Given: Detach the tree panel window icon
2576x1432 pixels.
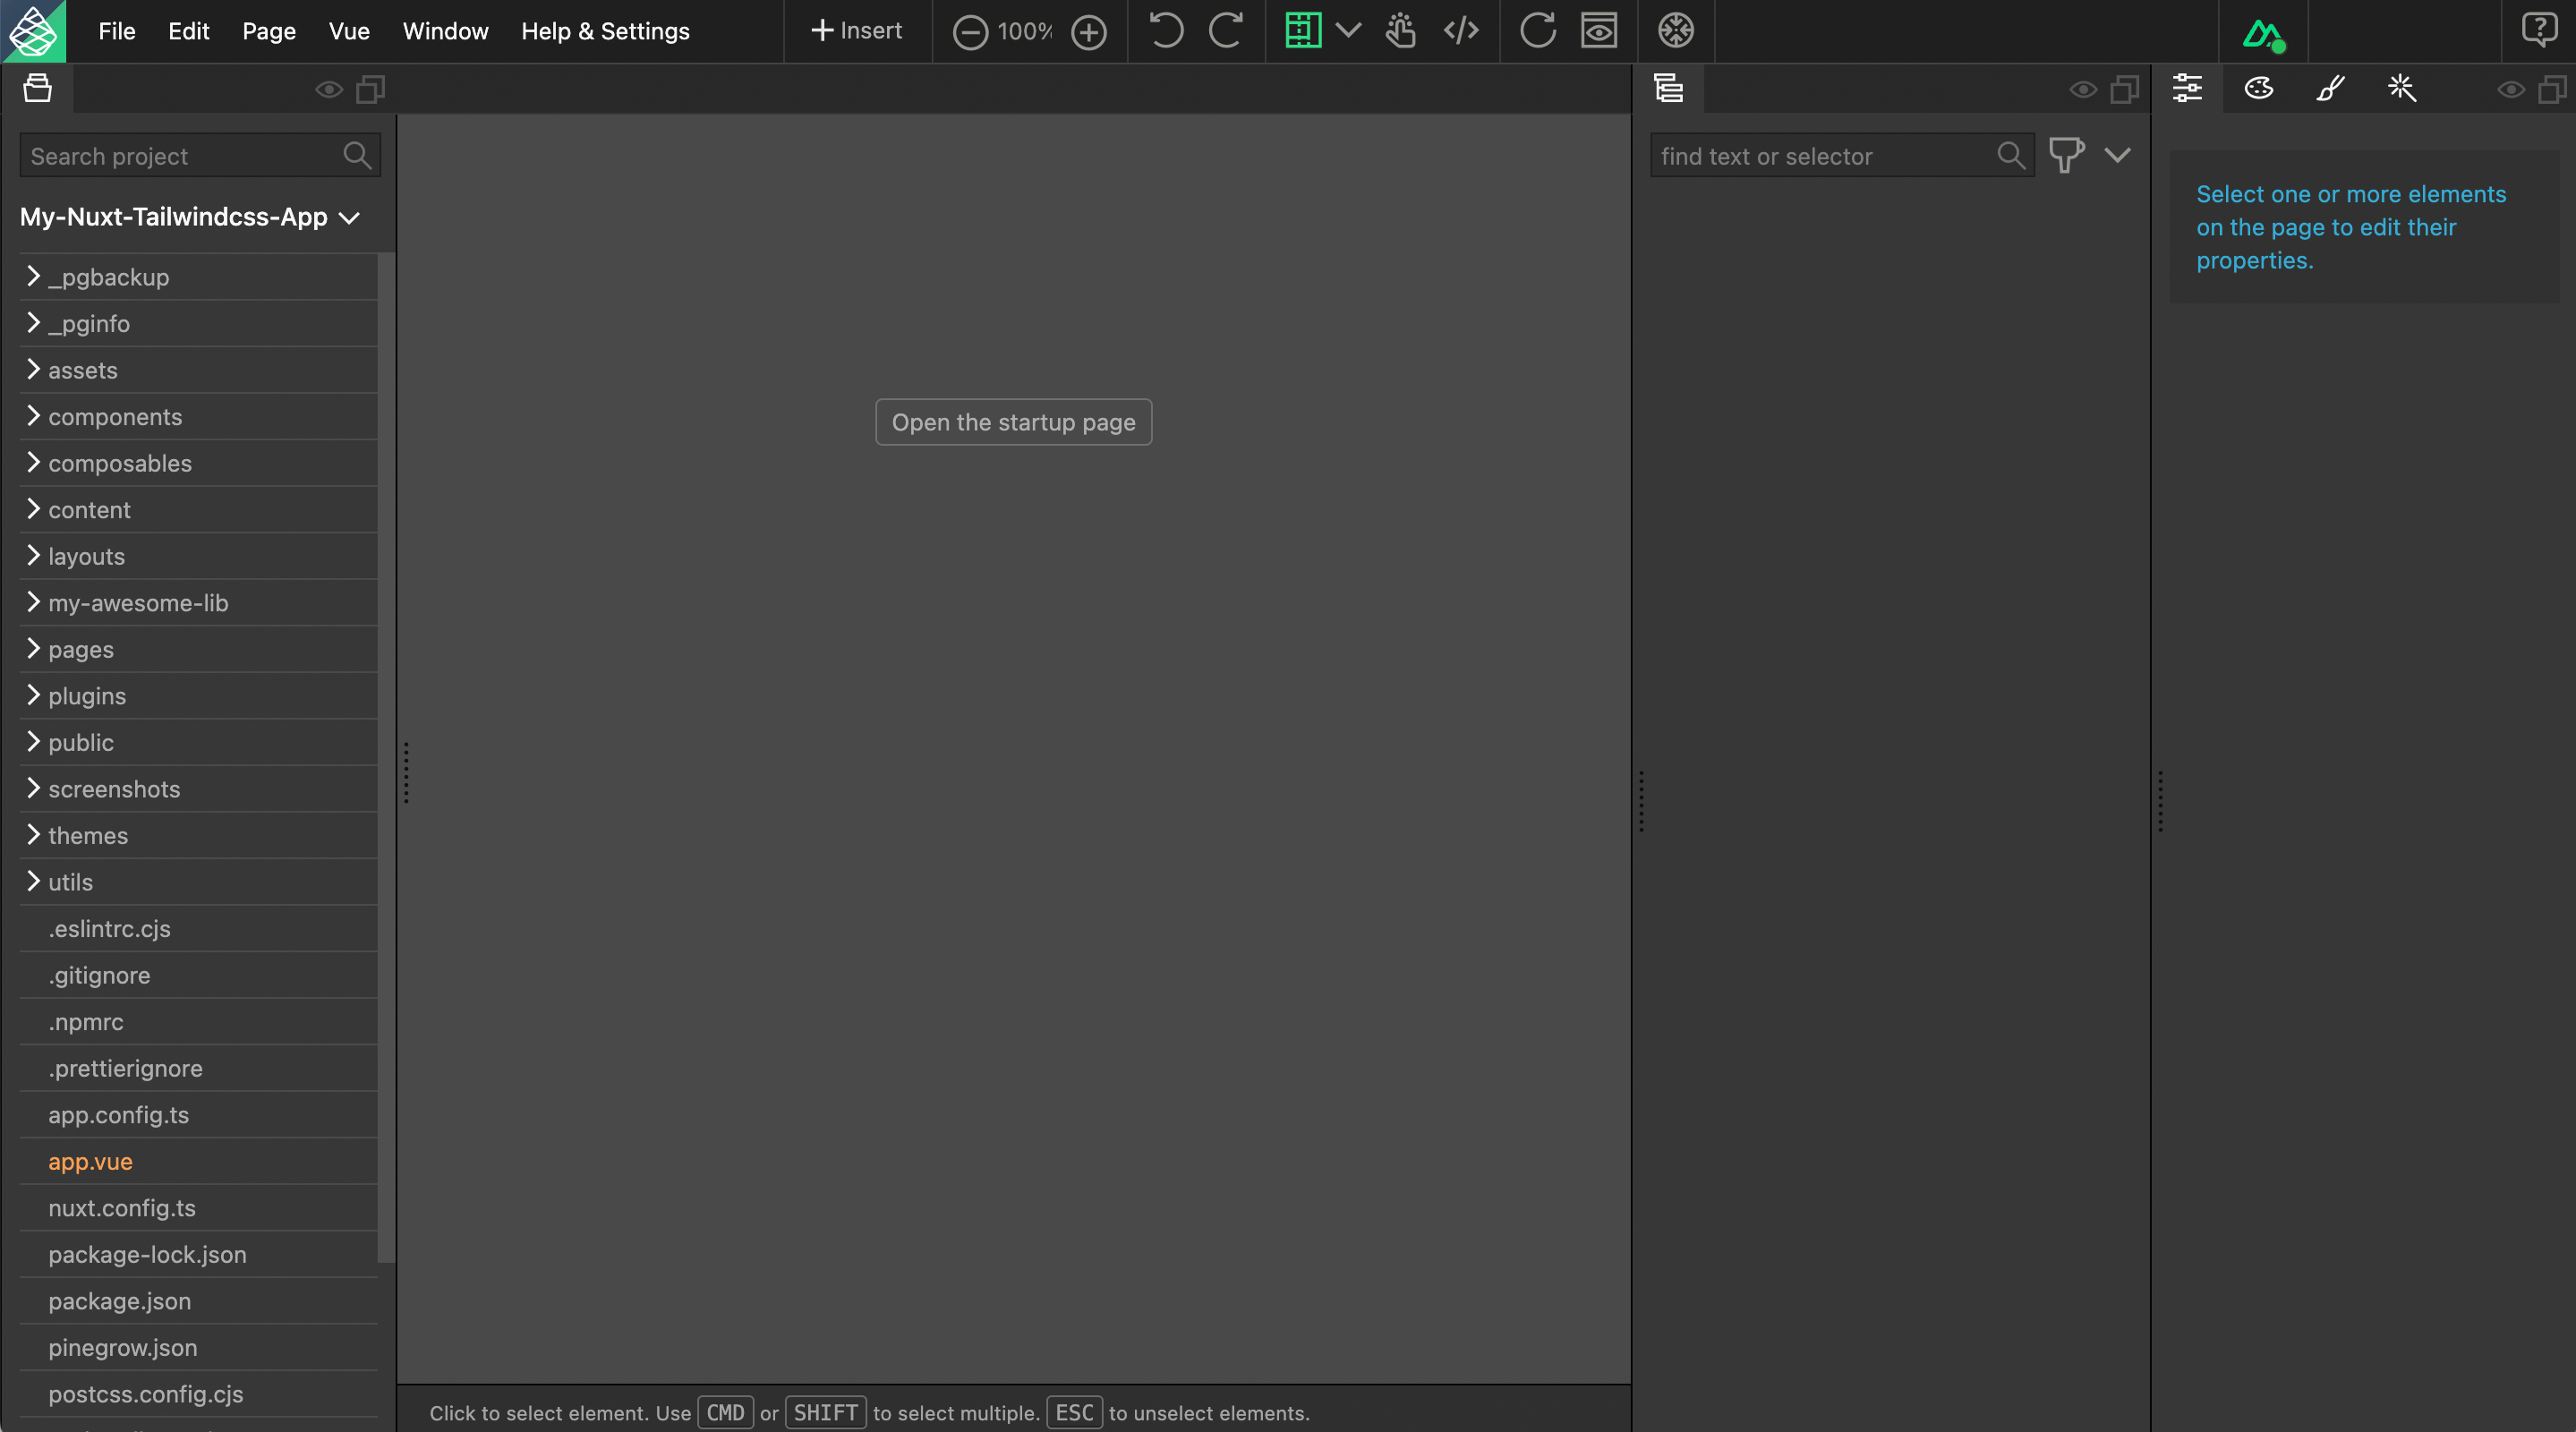Looking at the screenshot, I should coord(2125,90).
